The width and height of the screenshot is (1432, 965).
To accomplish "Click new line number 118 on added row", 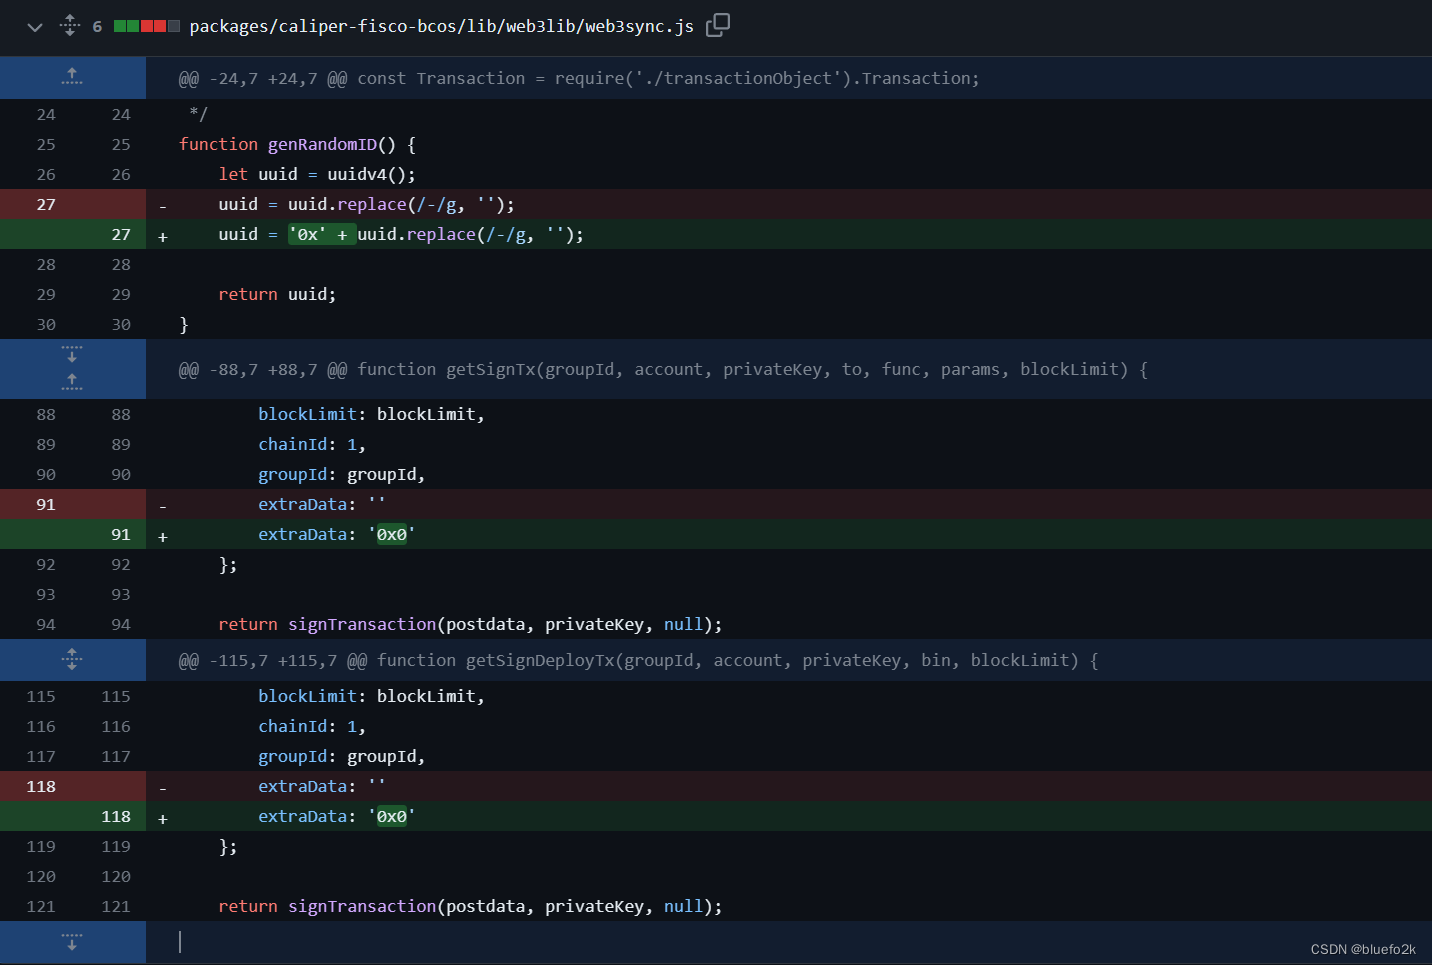I will [x=116, y=816].
